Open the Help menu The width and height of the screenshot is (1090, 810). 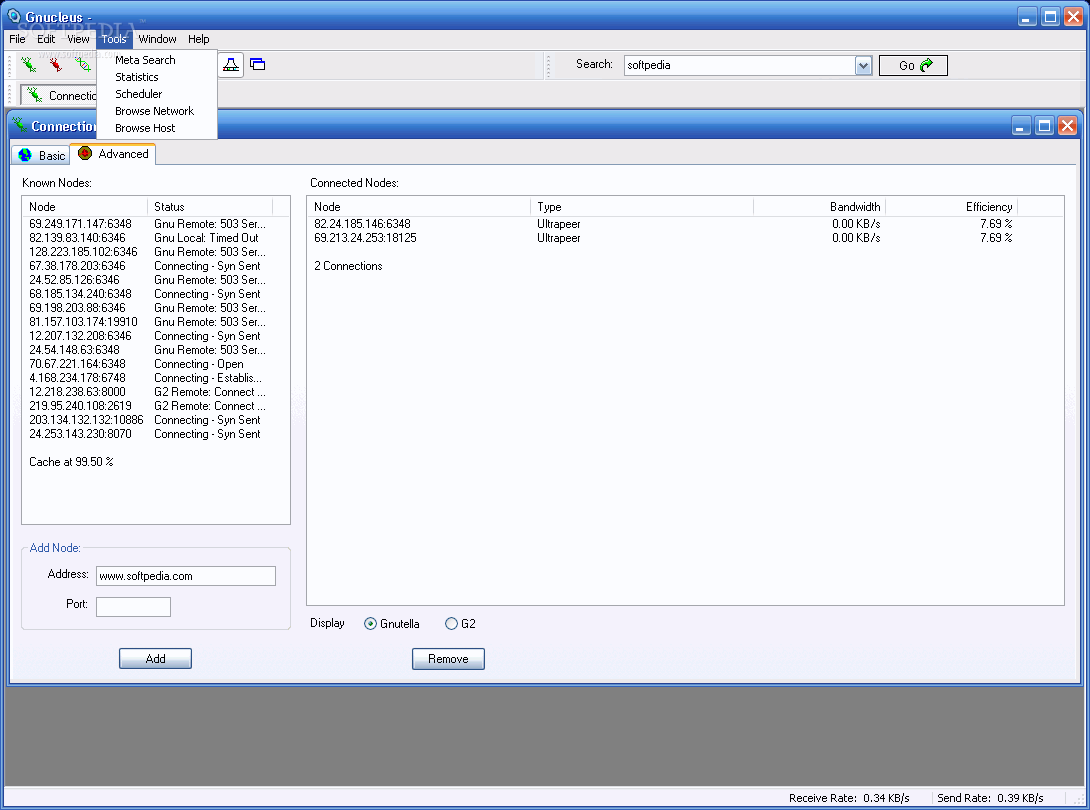[x=198, y=39]
